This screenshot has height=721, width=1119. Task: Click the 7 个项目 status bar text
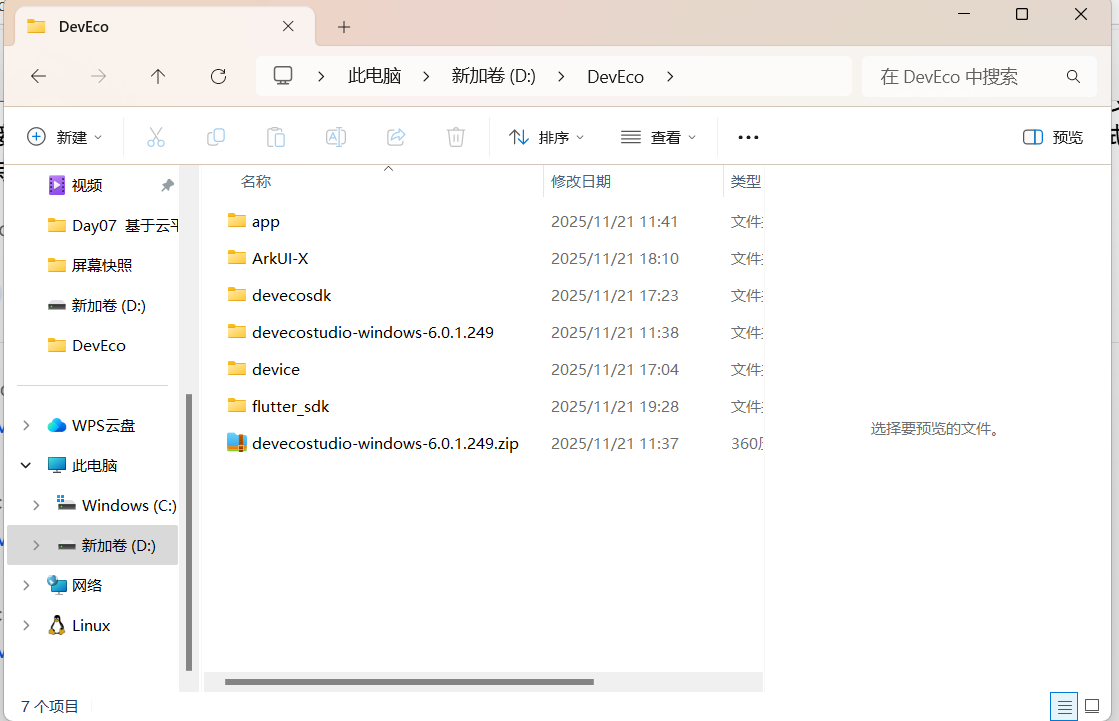pyautogui.click(x=49, y=706)
